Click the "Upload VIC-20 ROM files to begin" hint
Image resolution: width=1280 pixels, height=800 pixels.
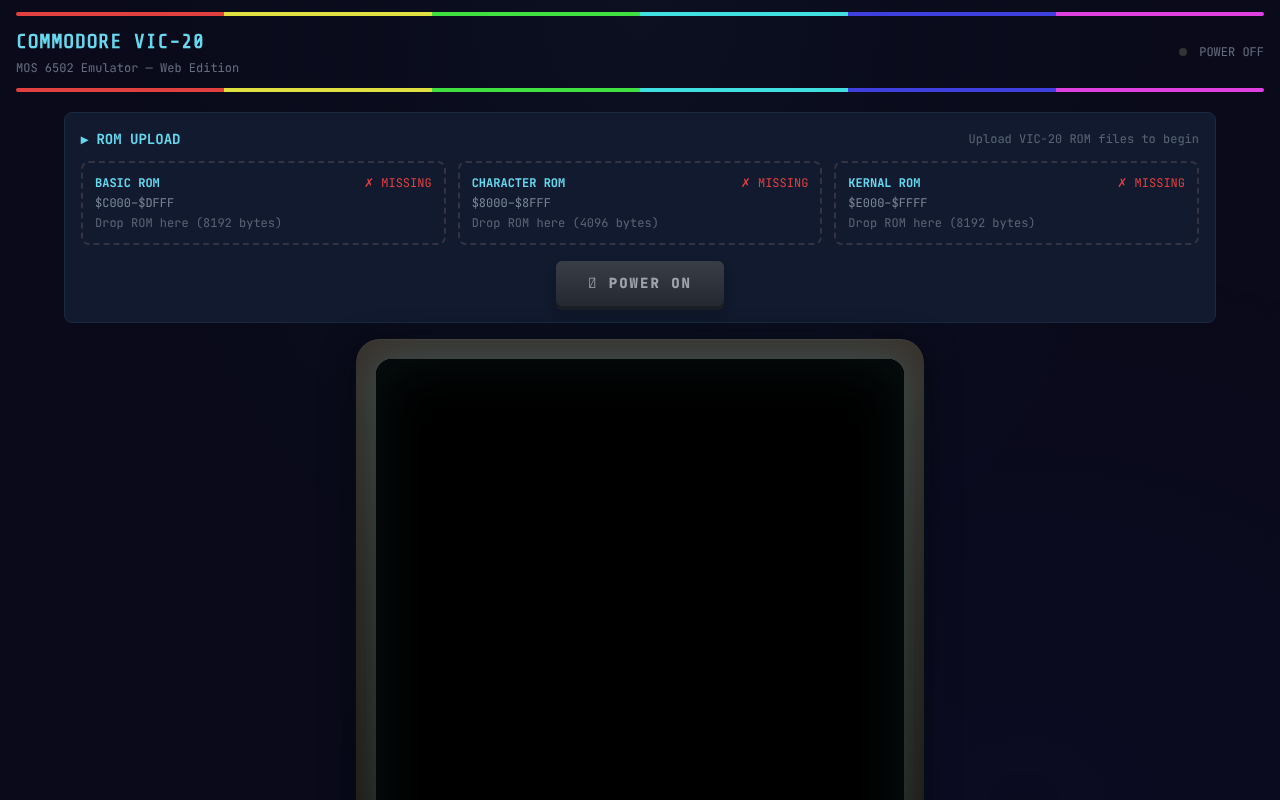[1083, 139]
